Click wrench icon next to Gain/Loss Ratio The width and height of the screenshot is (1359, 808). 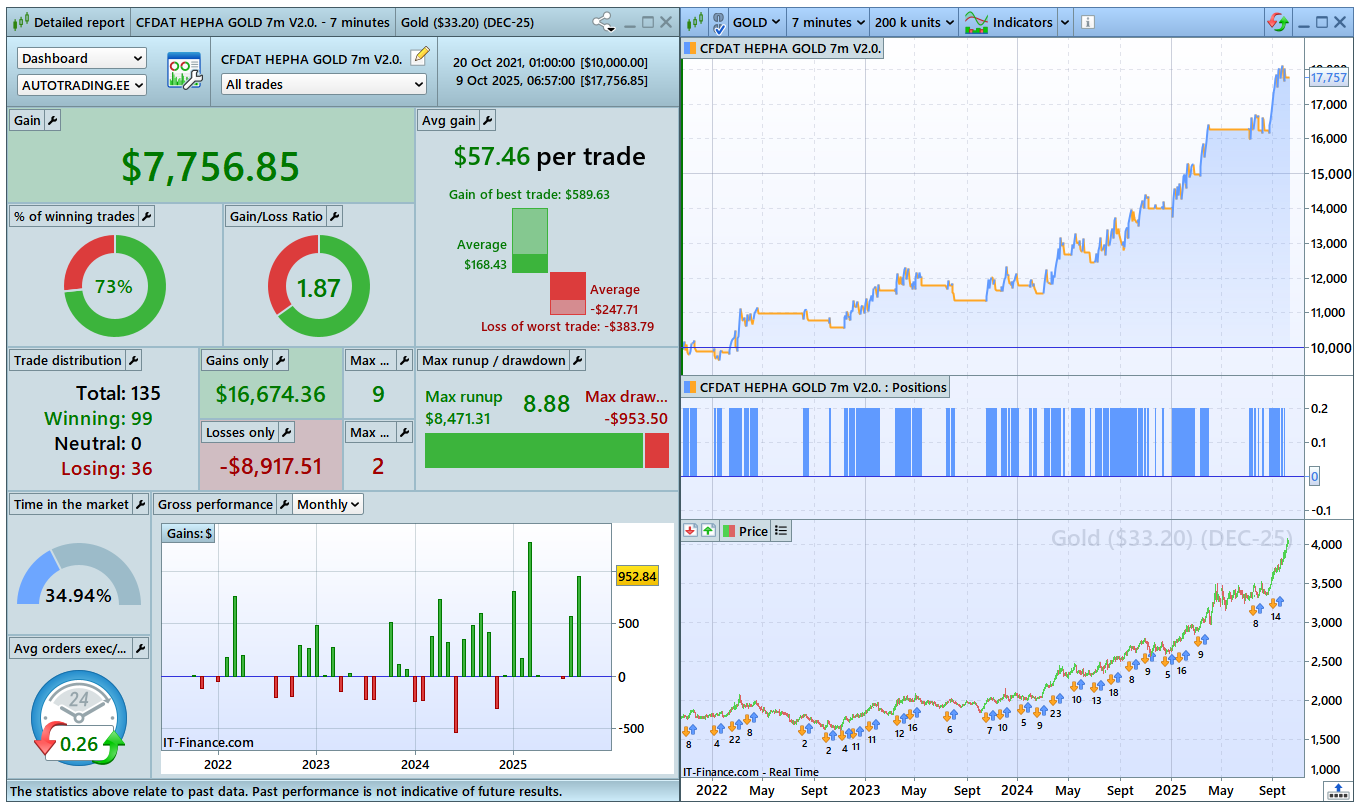[335, 216]
